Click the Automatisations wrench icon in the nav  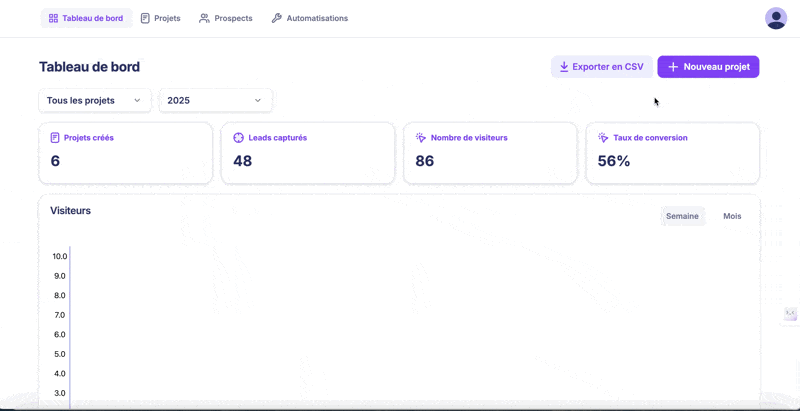point(277,18)
